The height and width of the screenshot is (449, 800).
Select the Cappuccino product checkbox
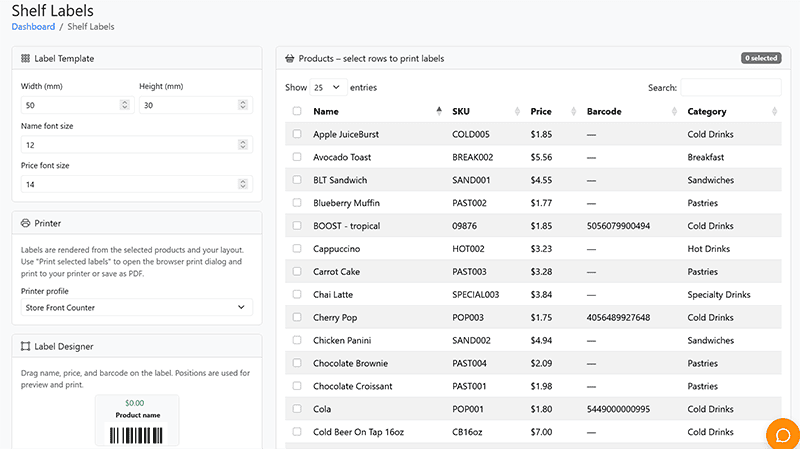[297, 248]
